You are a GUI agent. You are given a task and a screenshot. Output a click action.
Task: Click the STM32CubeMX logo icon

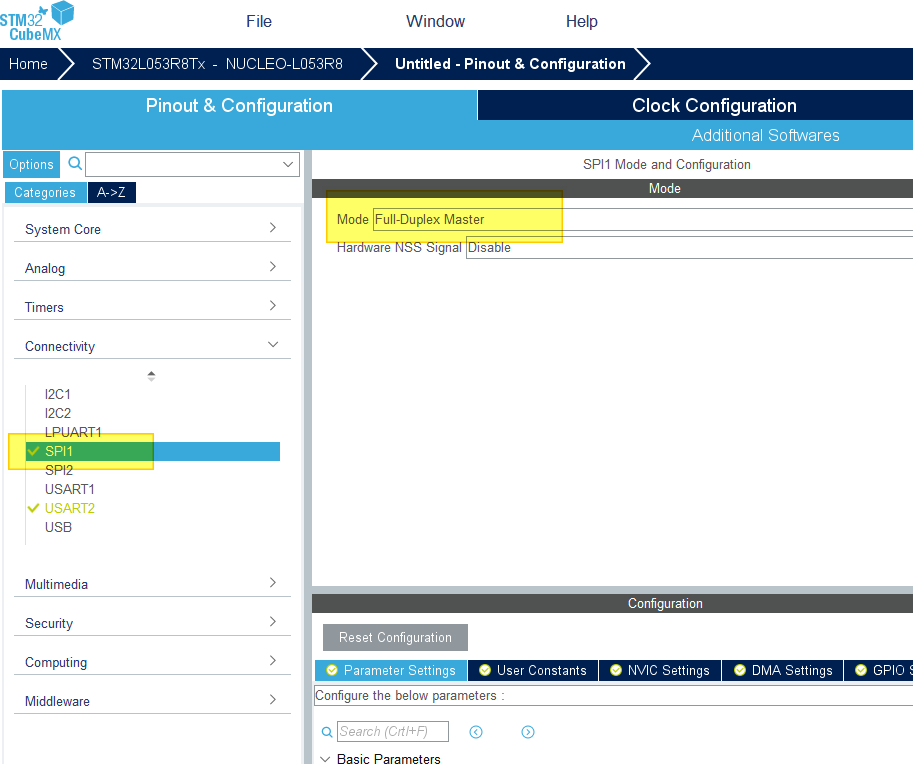[37, 21]
